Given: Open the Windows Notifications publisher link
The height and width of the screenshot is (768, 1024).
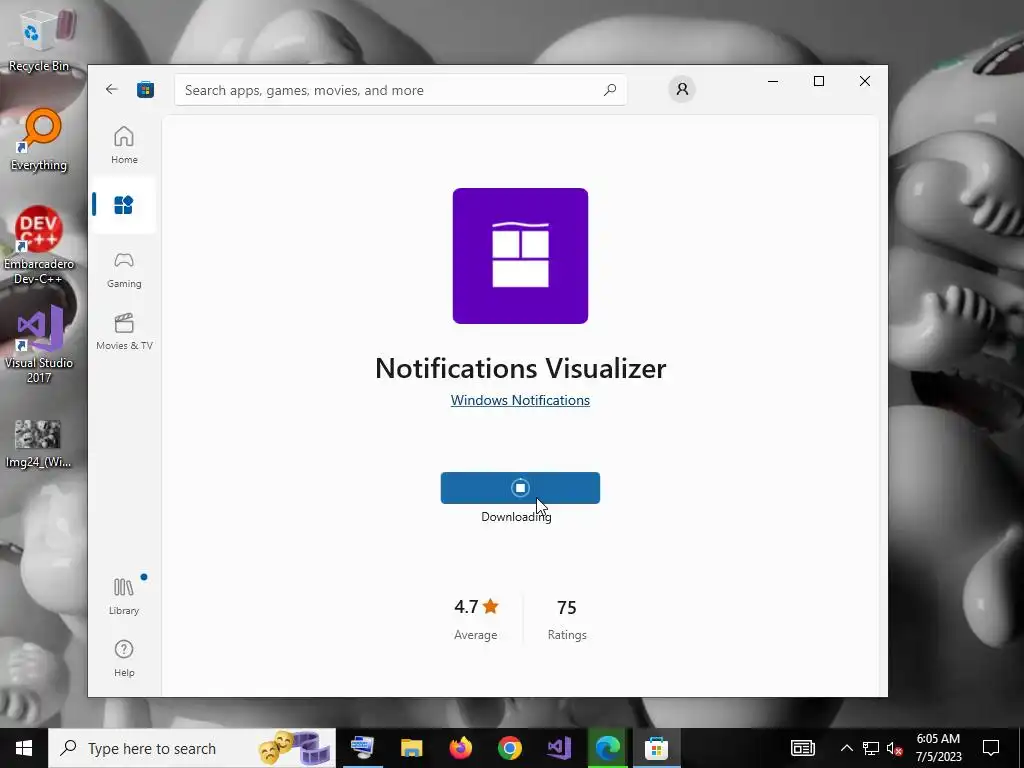Looking at the screenshot, I should click(520, 400).
